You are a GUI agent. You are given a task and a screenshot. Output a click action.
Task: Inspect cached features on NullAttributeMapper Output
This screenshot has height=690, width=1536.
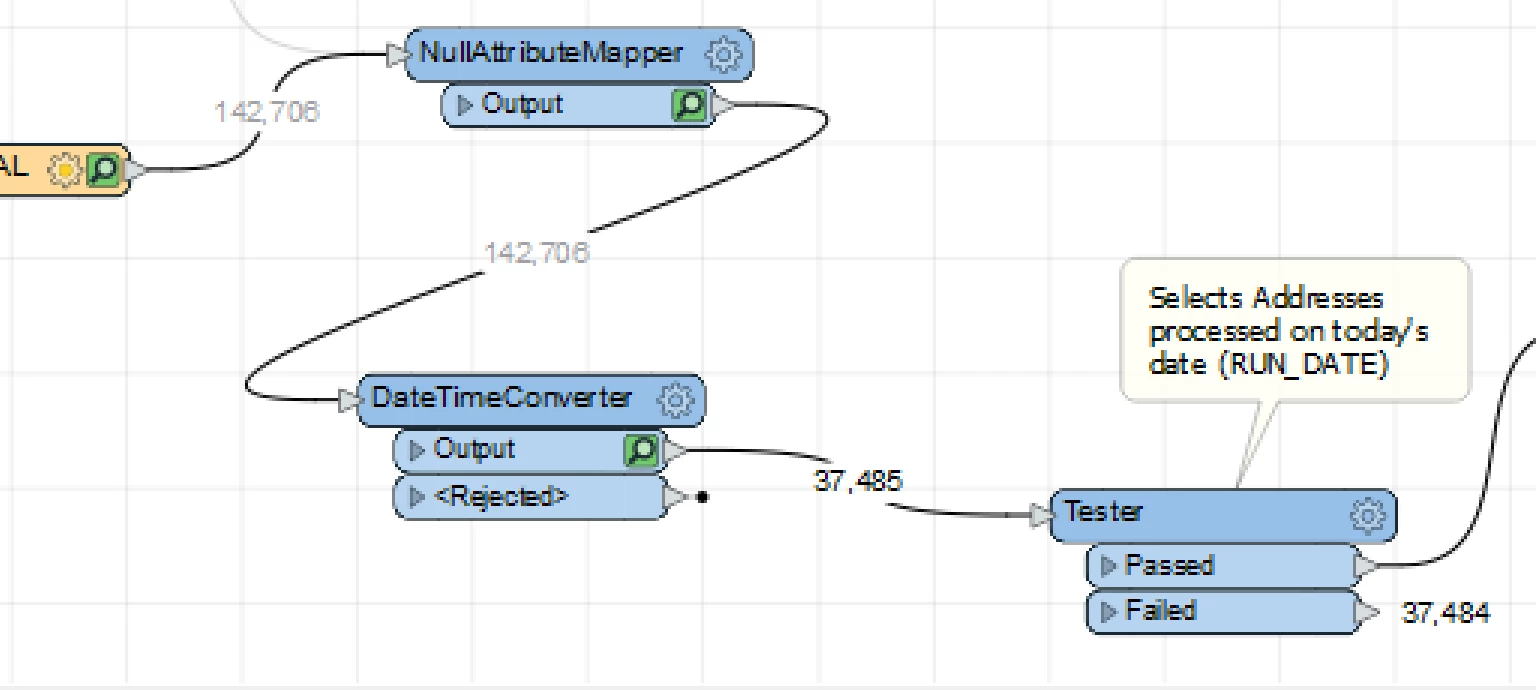690,105
